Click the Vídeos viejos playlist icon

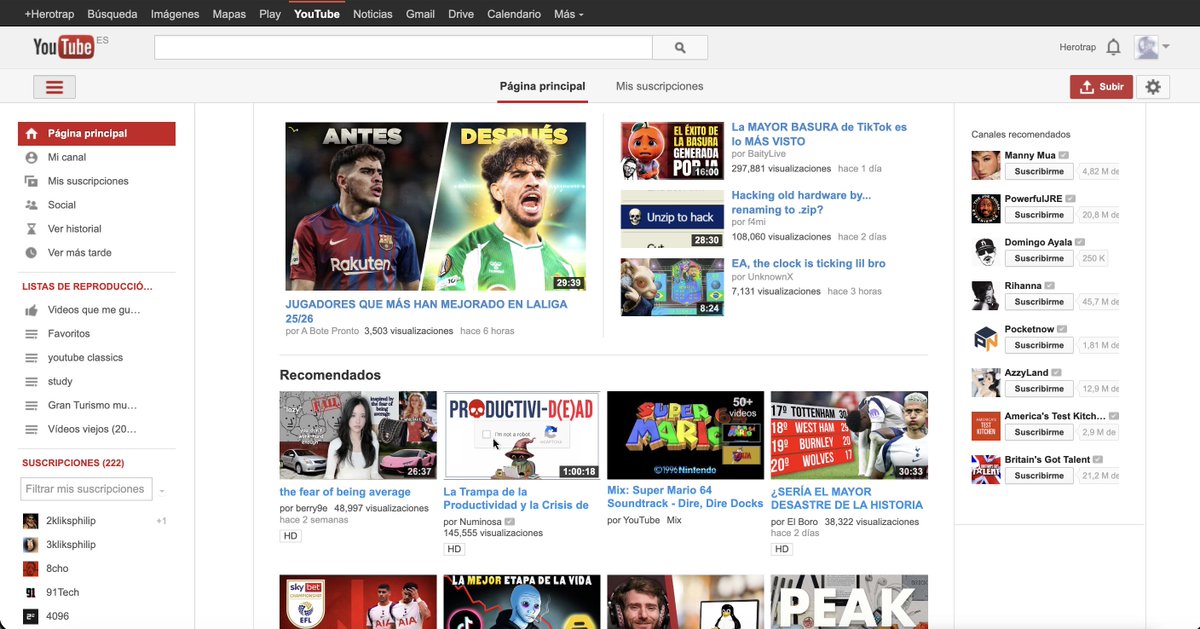tap(31, 430)
